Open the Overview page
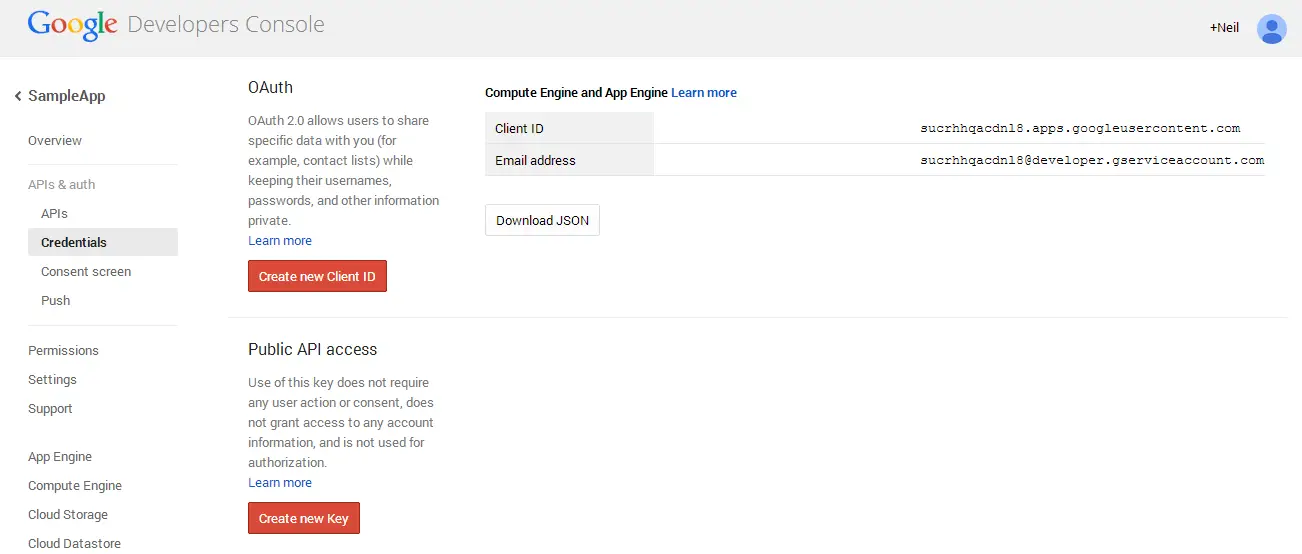 (x=55, y=141)
